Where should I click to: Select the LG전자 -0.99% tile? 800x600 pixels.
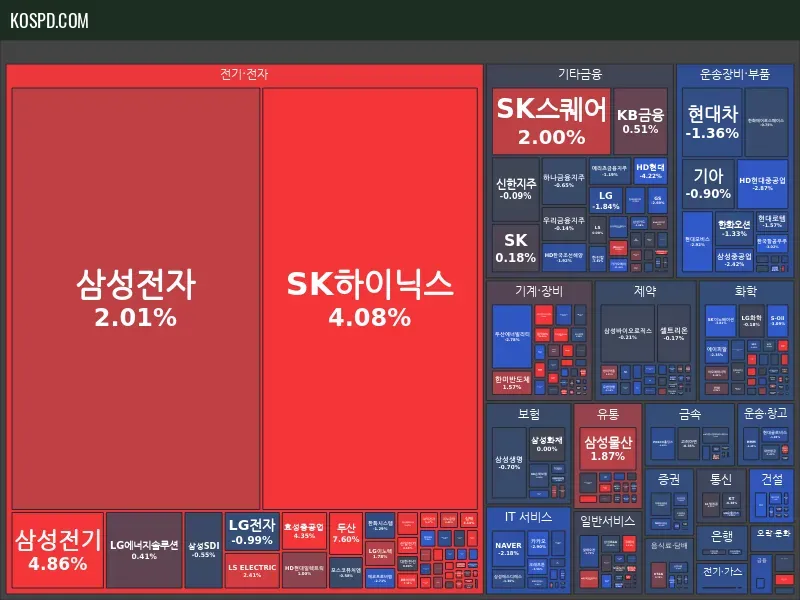pyautogui.click(x=252, y=531)
